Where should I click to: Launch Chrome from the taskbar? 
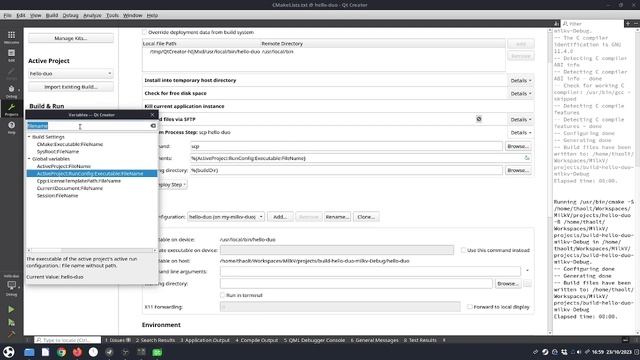(61, 352)
